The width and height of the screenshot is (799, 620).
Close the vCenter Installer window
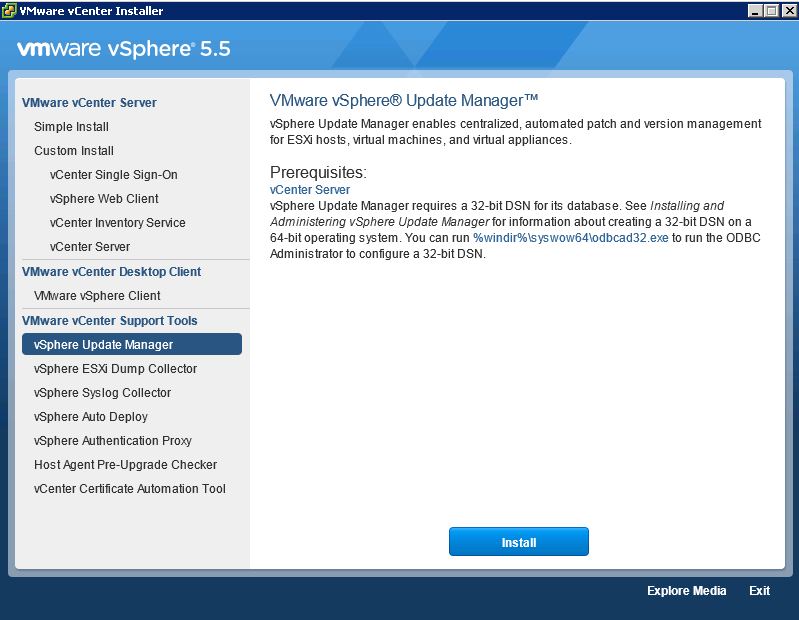click(789, 11)
